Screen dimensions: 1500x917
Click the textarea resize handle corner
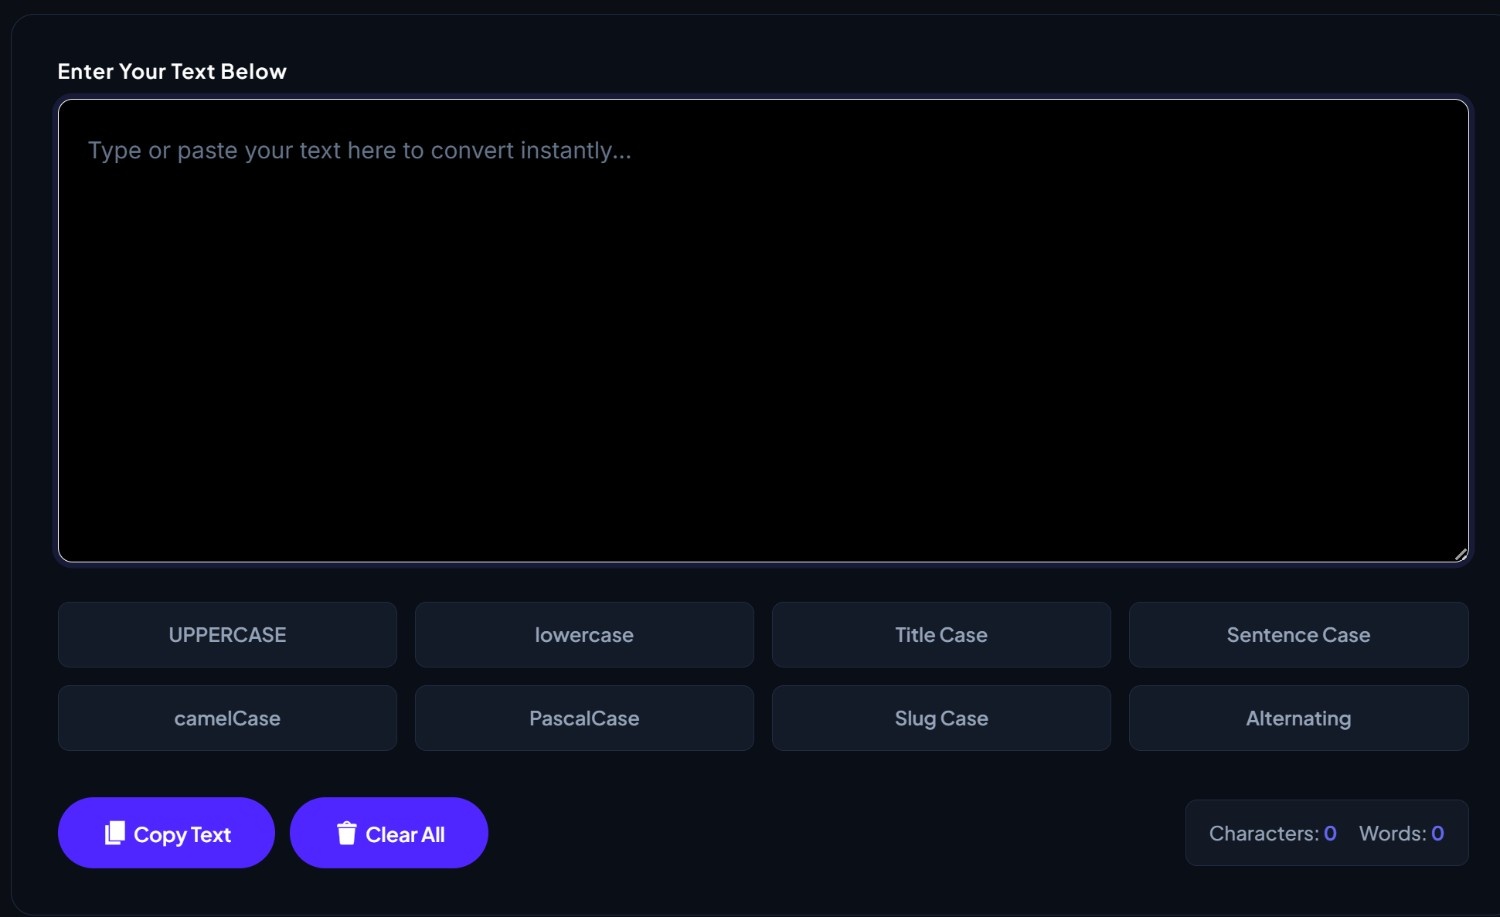pyautogui.click(x=1461, y=554)
